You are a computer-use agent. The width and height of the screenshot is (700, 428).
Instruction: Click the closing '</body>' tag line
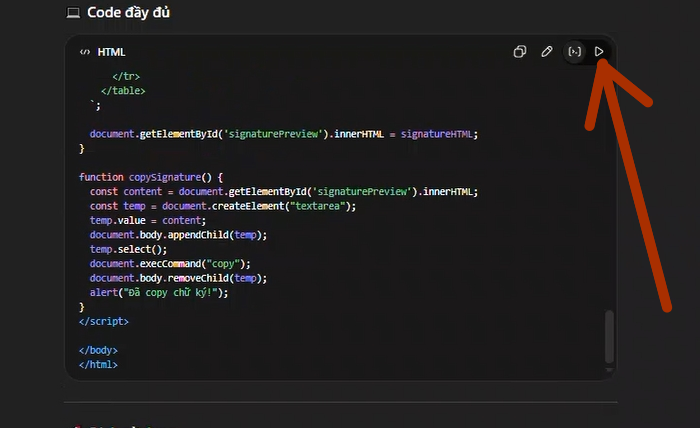(x=98, y=350)
